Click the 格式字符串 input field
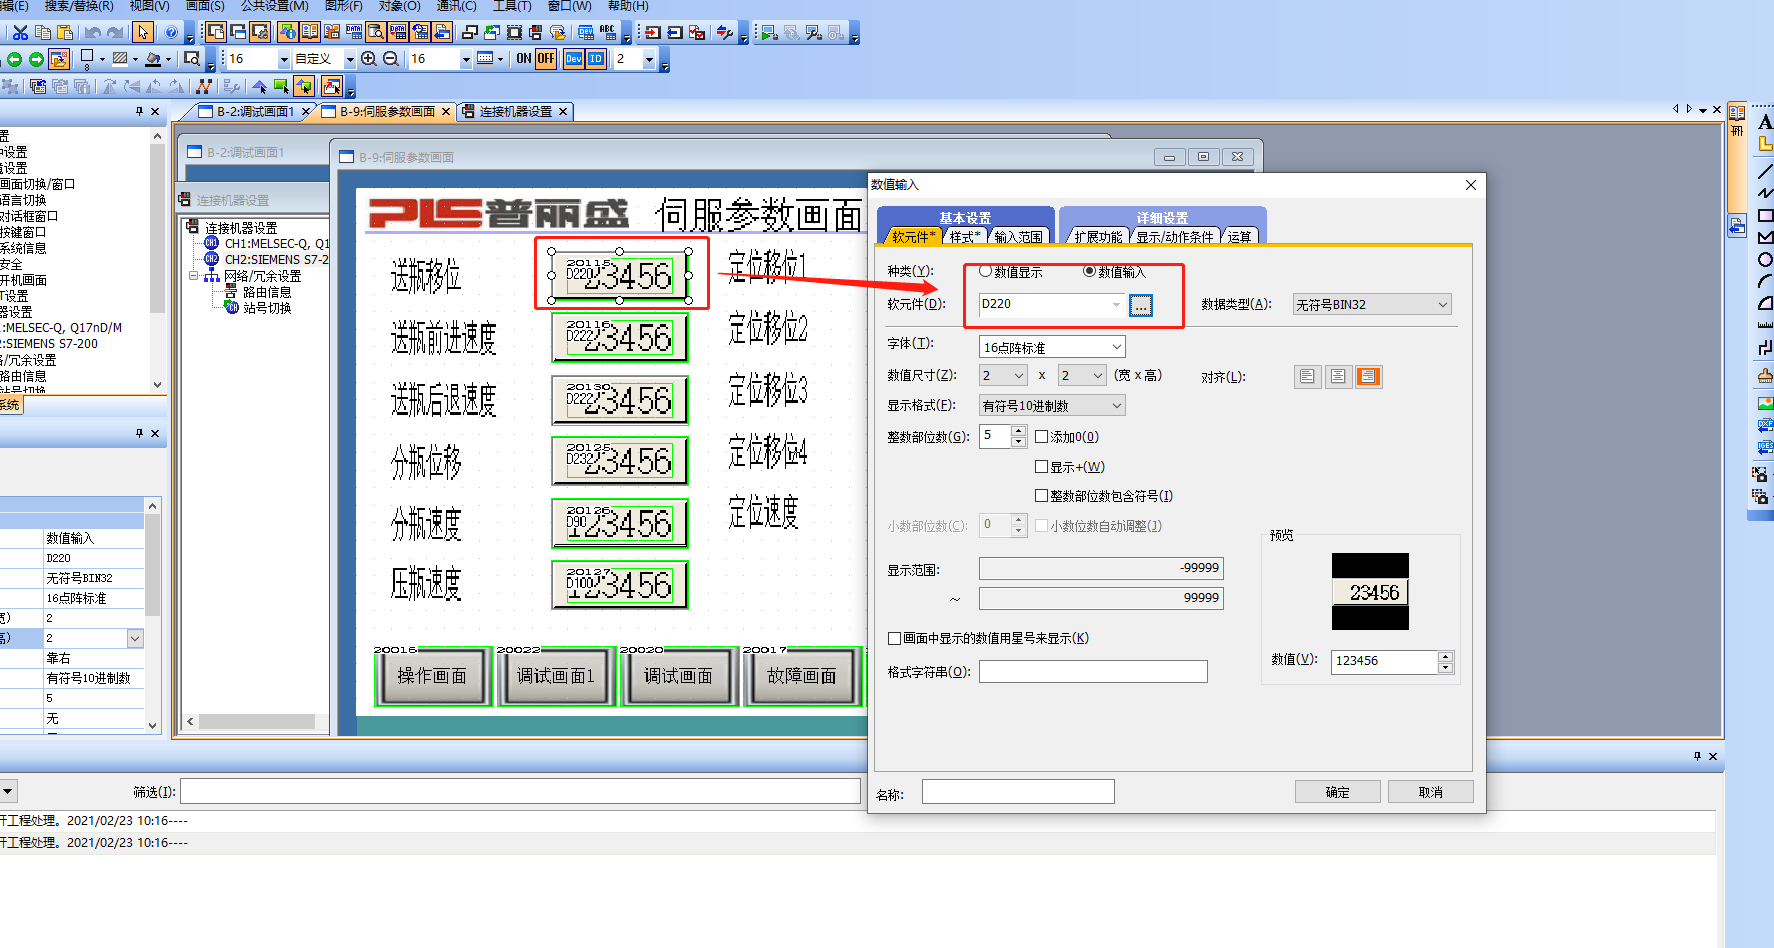Screen dimensions: 1774x948 point(1093,672)
